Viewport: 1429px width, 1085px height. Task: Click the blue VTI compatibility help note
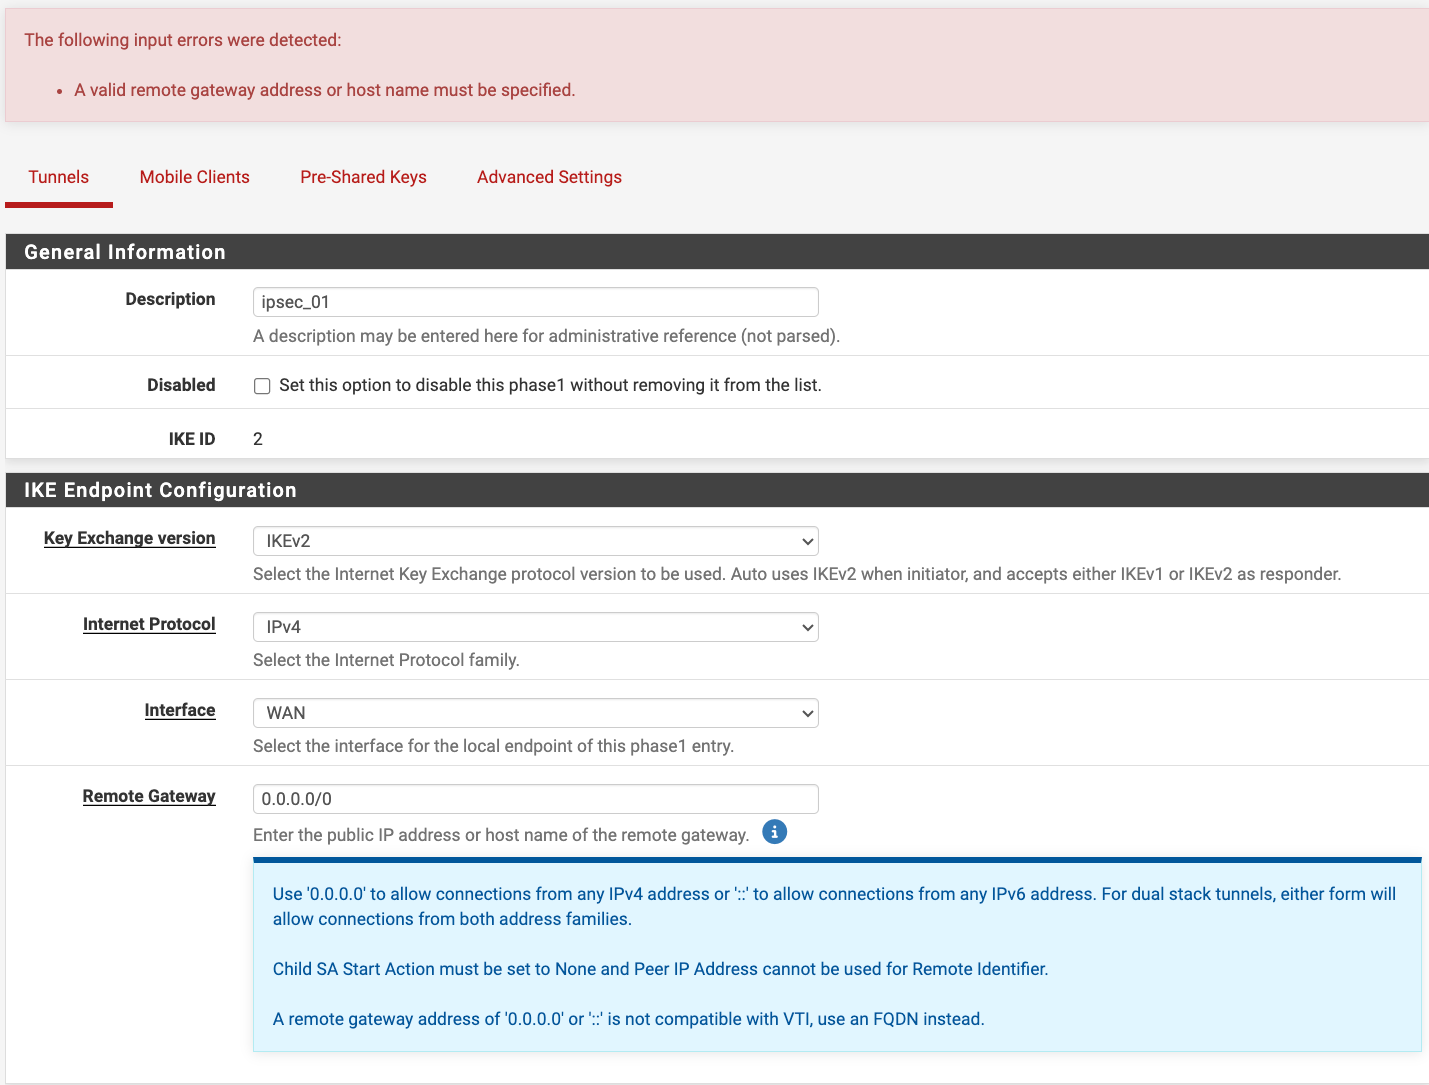click(x=628, y=1019)
